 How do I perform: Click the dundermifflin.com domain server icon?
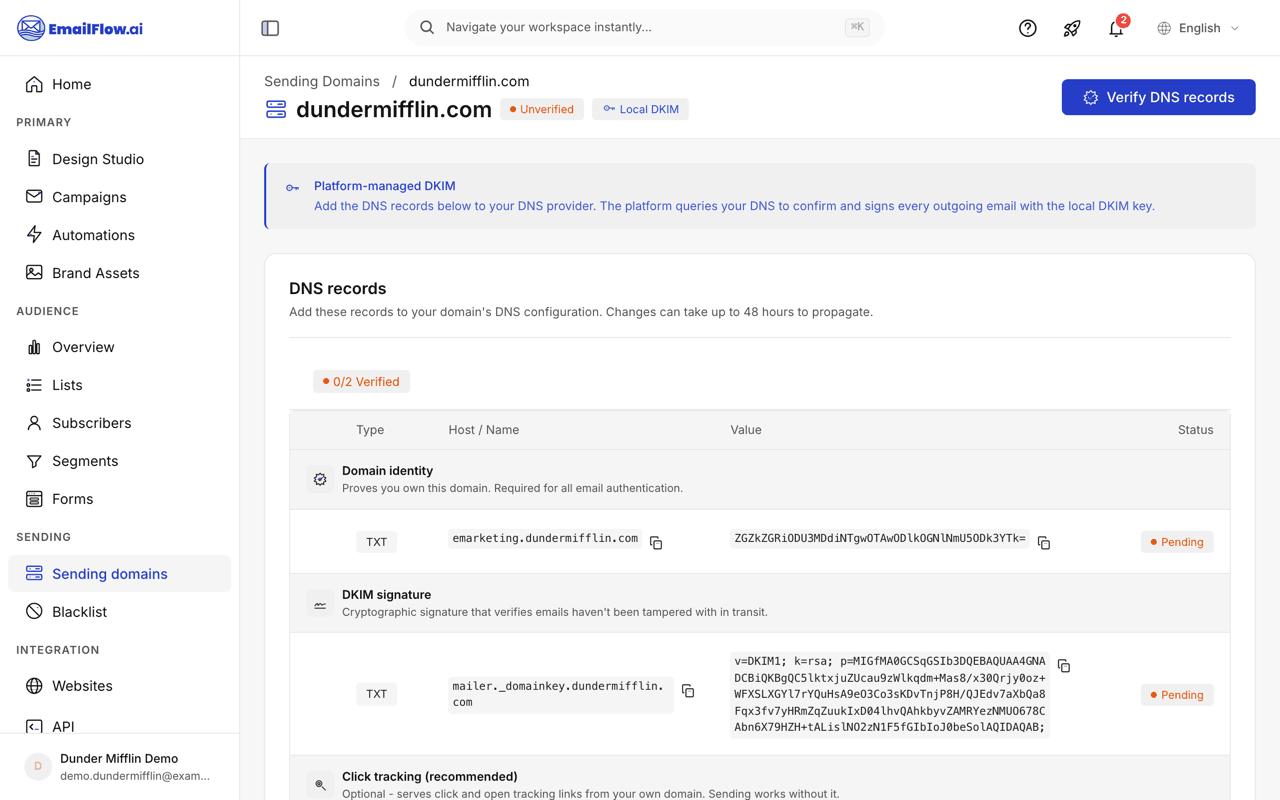point(276,109)
